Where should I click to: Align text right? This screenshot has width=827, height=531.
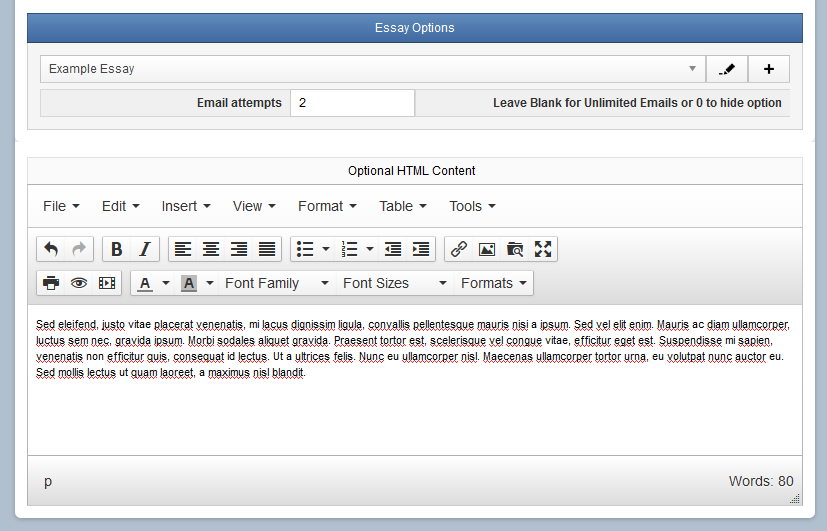(x=239, y=249)
